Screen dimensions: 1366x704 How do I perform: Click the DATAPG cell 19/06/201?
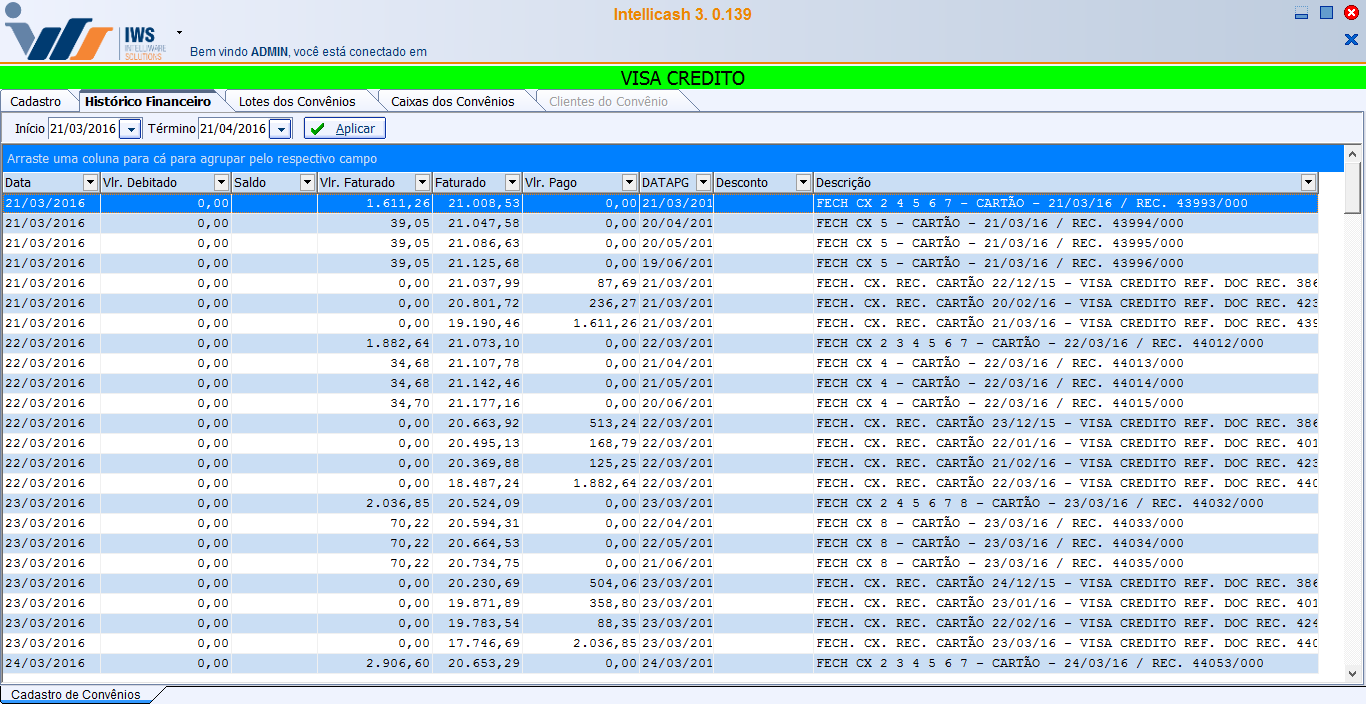pos(677,263)
